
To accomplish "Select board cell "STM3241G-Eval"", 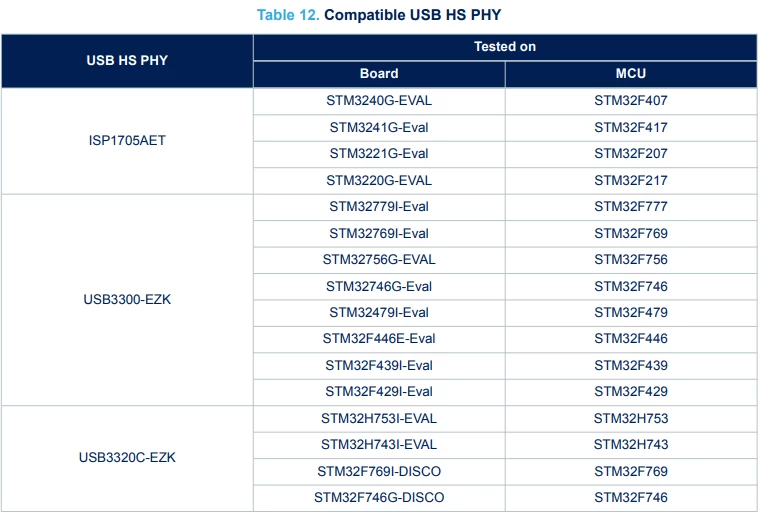I will pyautogui.click(x=379, y=128).
